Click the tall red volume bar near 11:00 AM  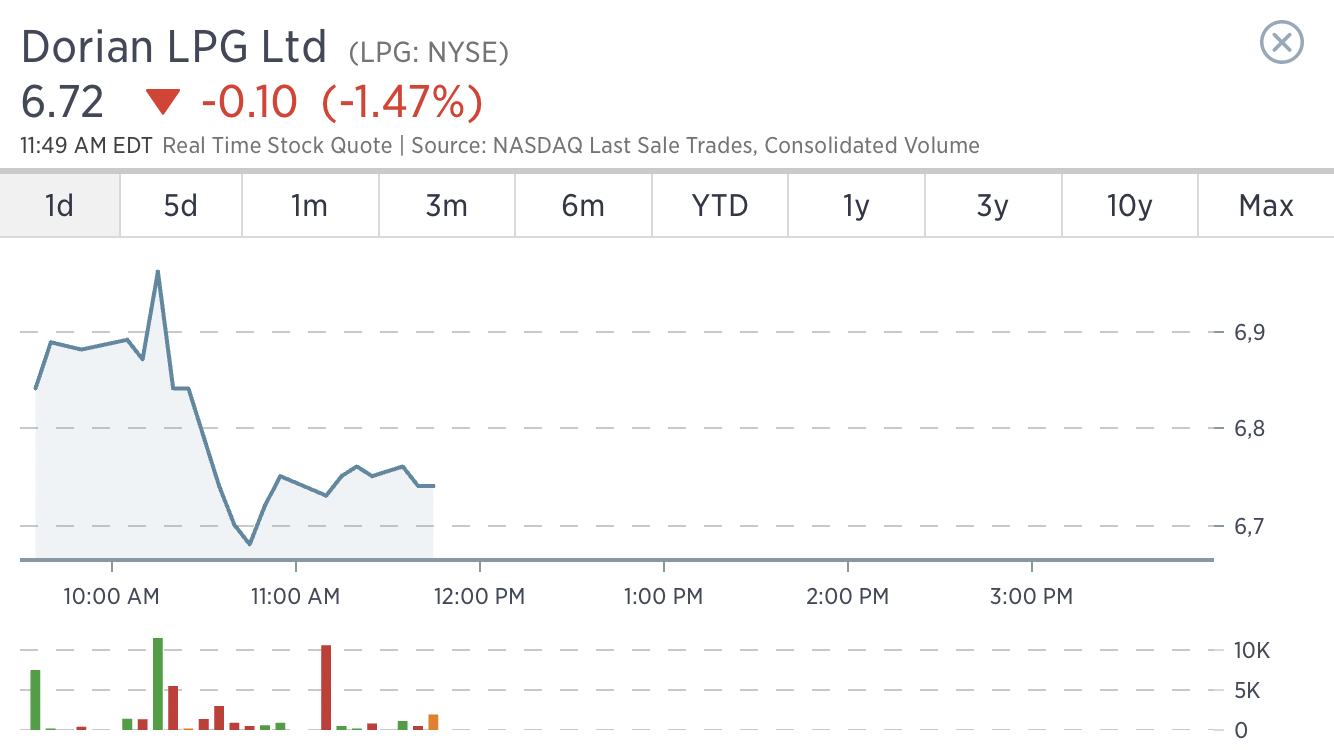click(326, 688)
